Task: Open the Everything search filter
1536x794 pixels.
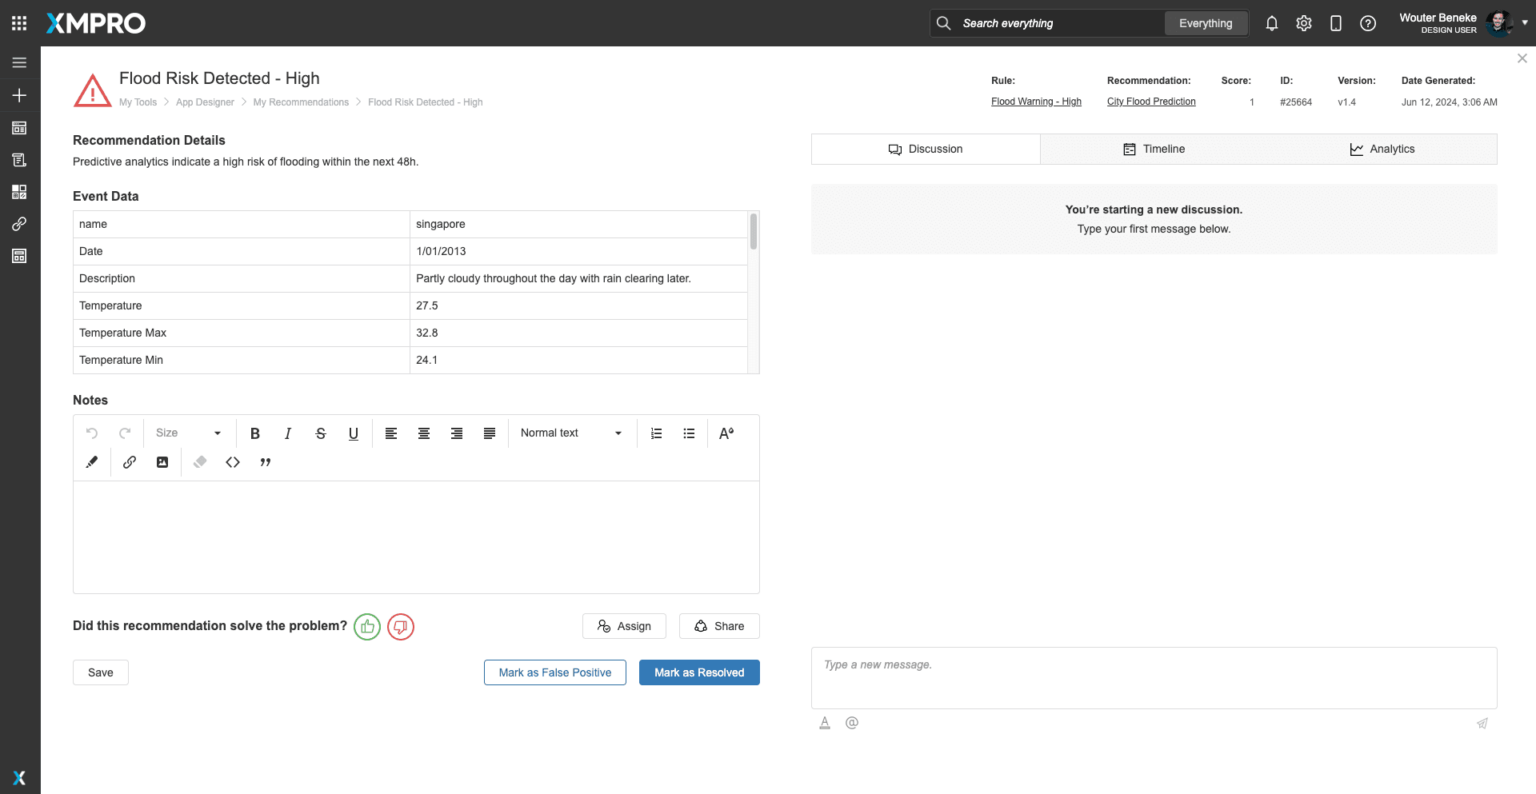Action: point(1205,23)
